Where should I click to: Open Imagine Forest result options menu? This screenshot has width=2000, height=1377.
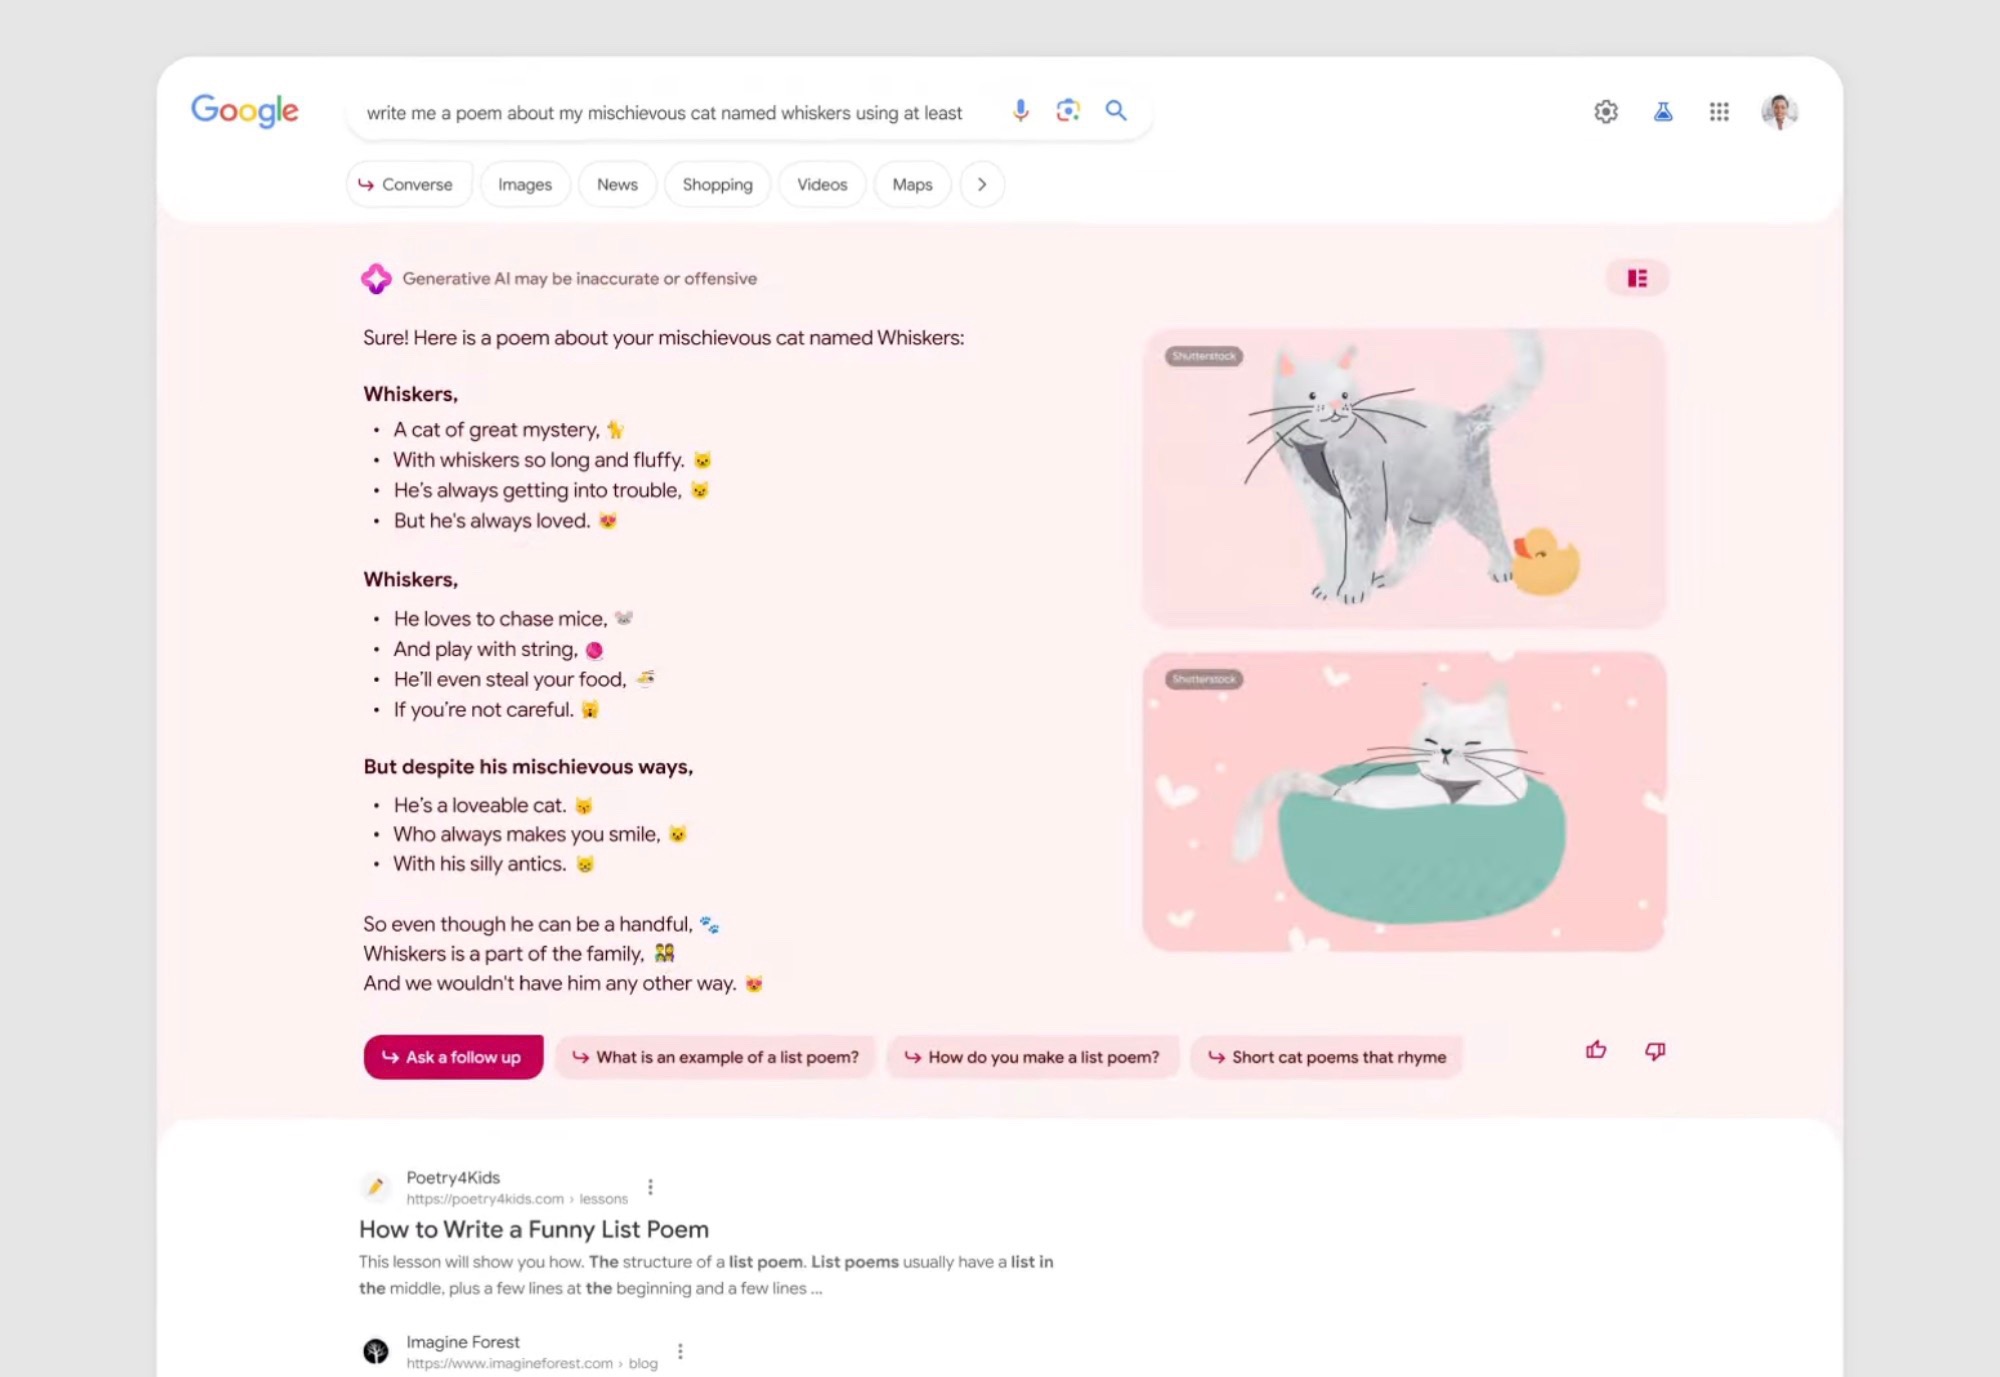click(x=680, y=1351)
